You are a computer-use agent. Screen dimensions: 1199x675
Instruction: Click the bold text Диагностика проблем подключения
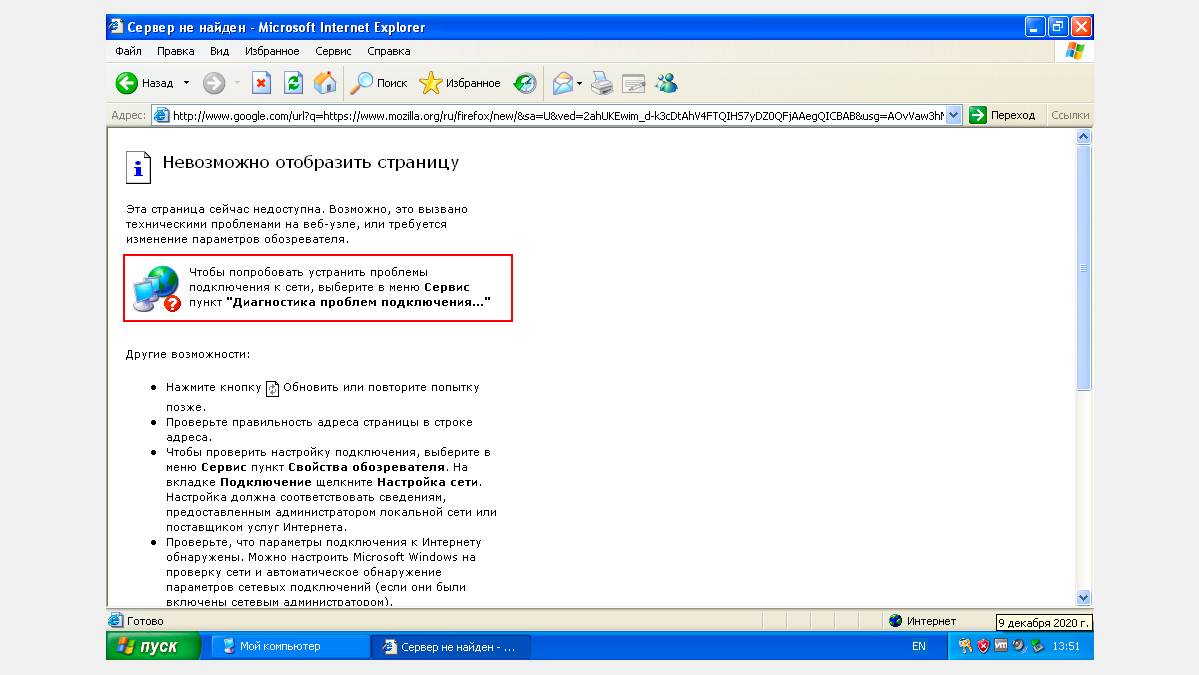(358, 302)
